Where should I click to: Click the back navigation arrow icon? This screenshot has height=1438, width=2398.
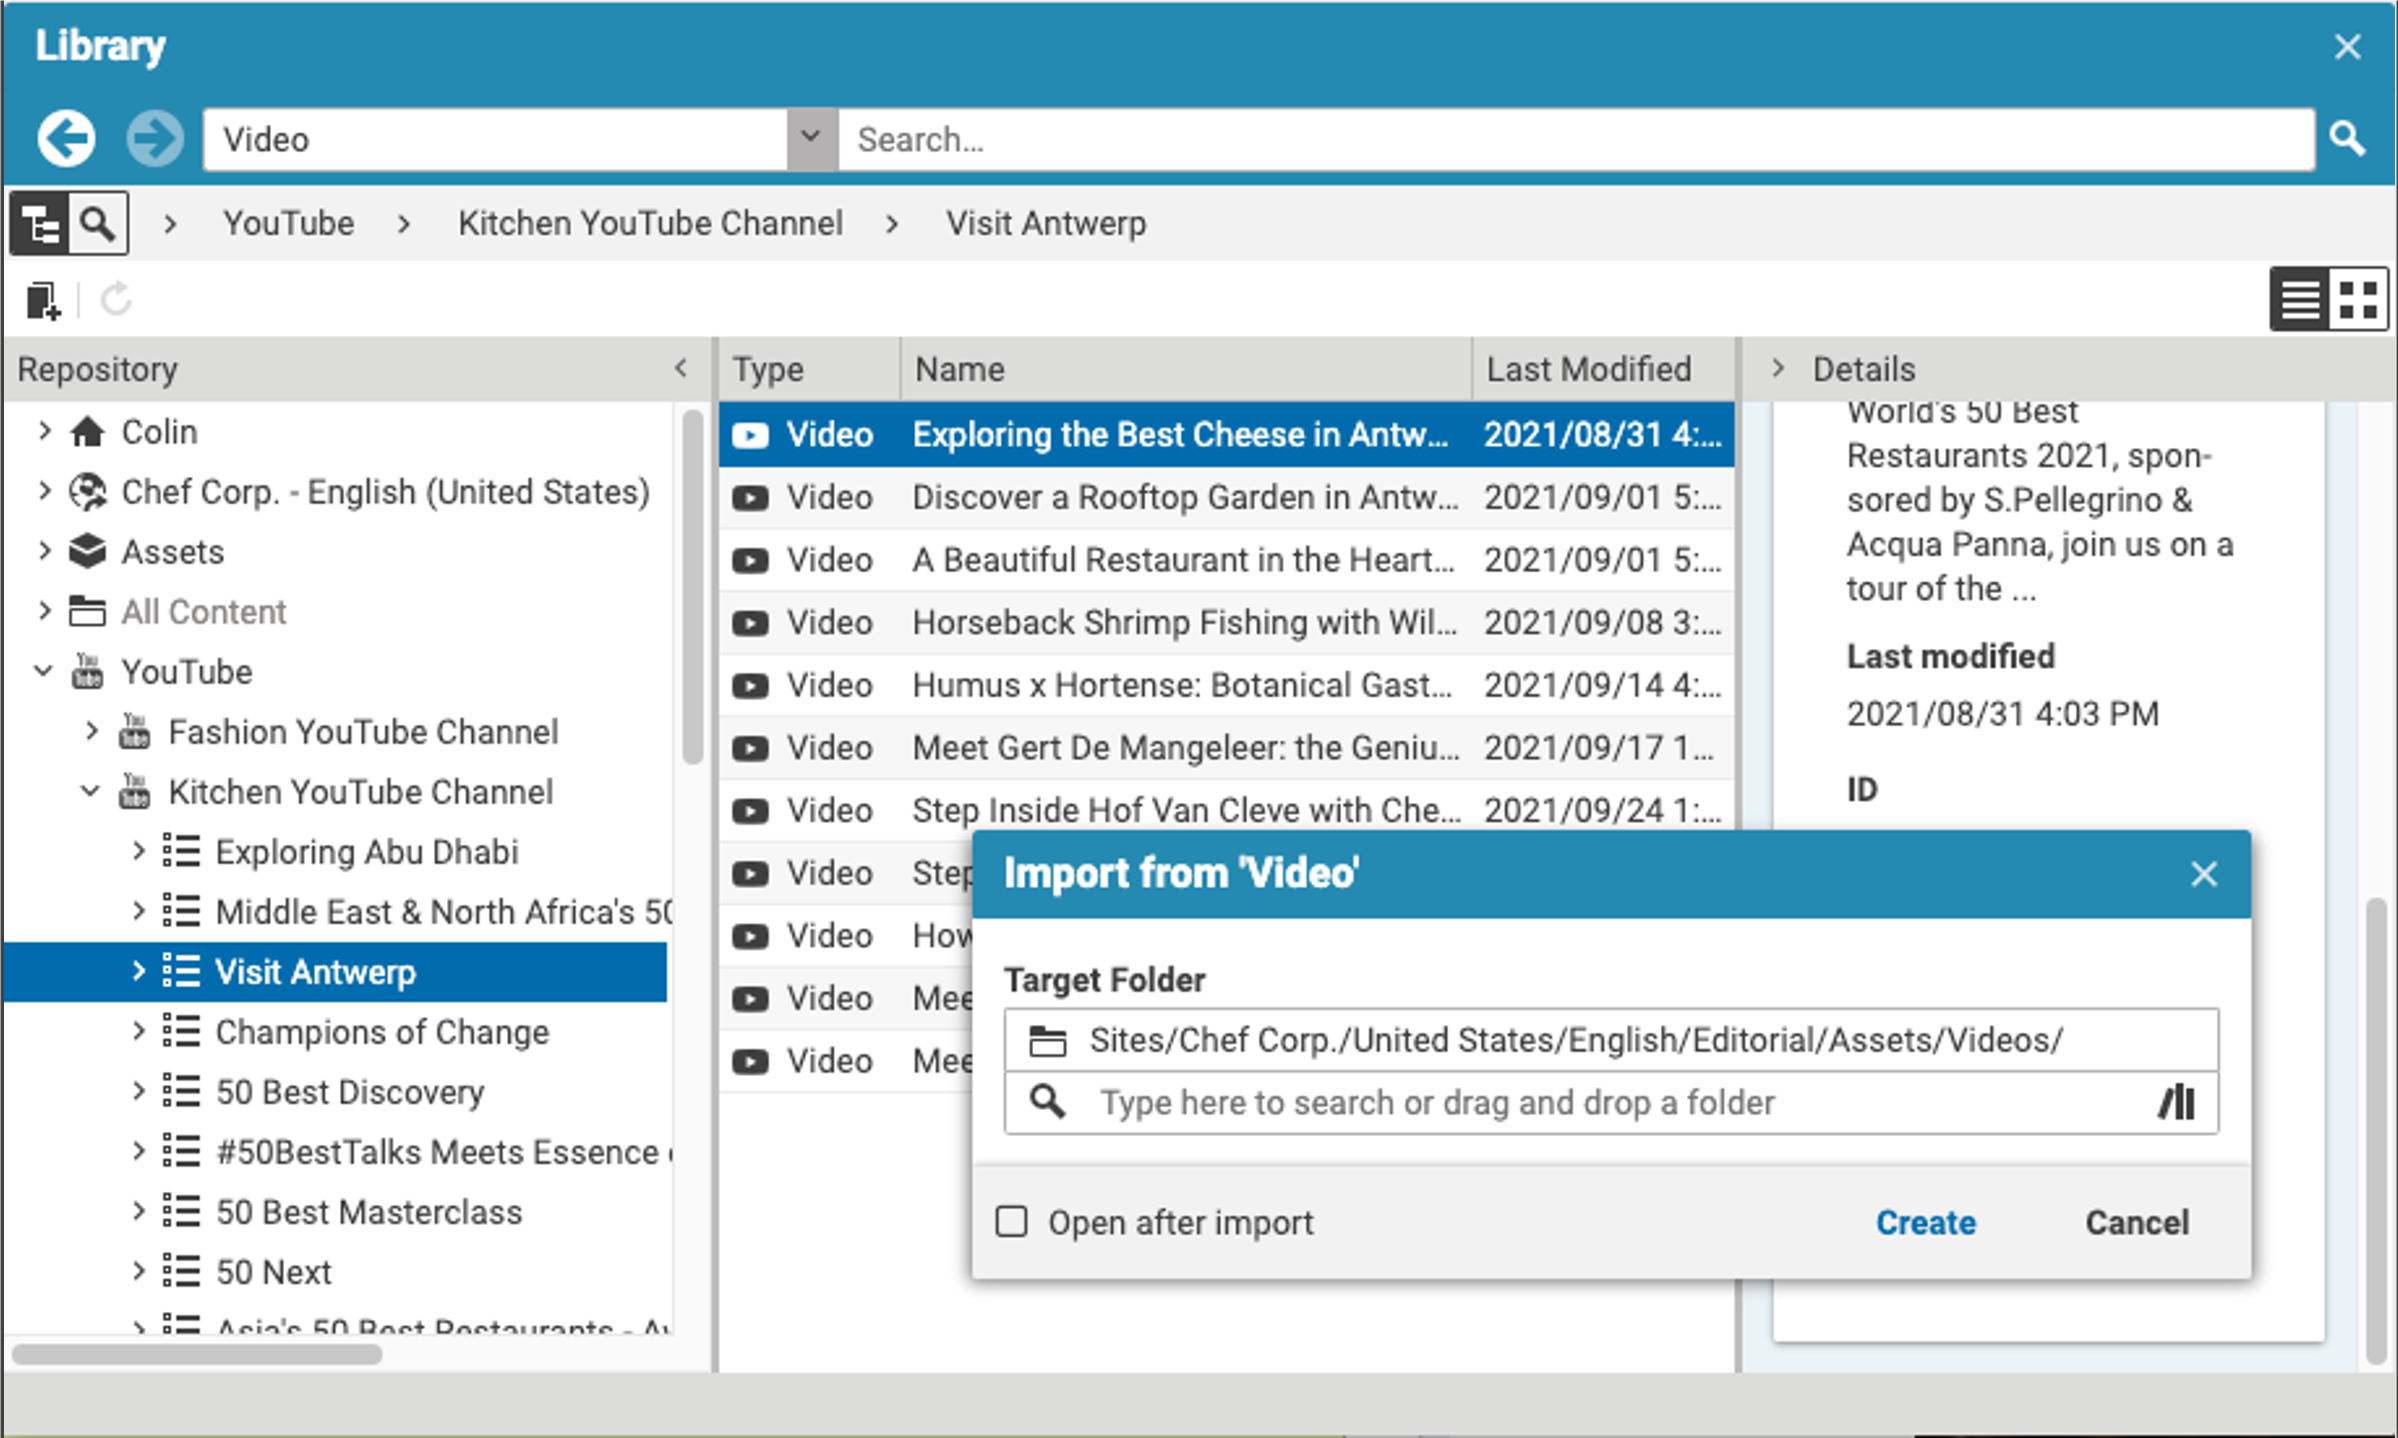point(66,138)
